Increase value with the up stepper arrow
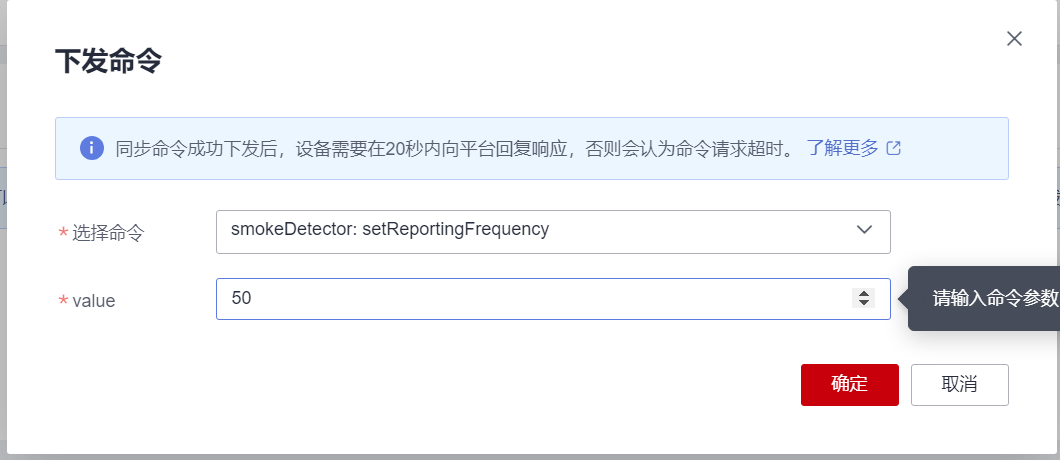Image resolution: width=1060 pixels, height=460 pixels. tap(863, 293)
